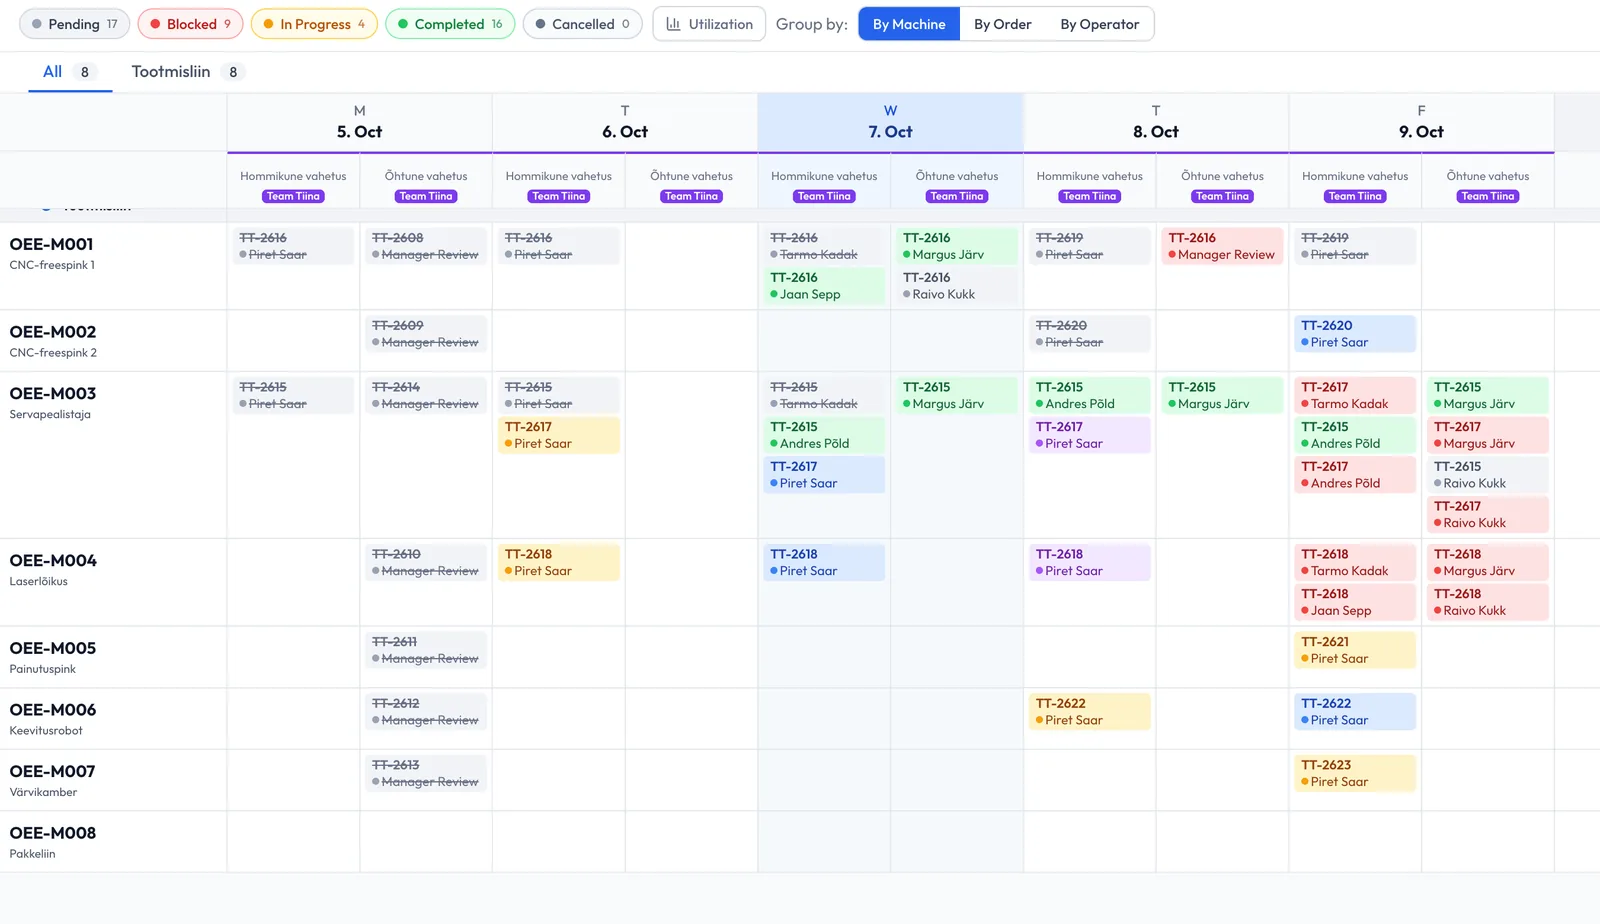
Task: Toggle the Blocked status filter
Action: pos(190,24)
